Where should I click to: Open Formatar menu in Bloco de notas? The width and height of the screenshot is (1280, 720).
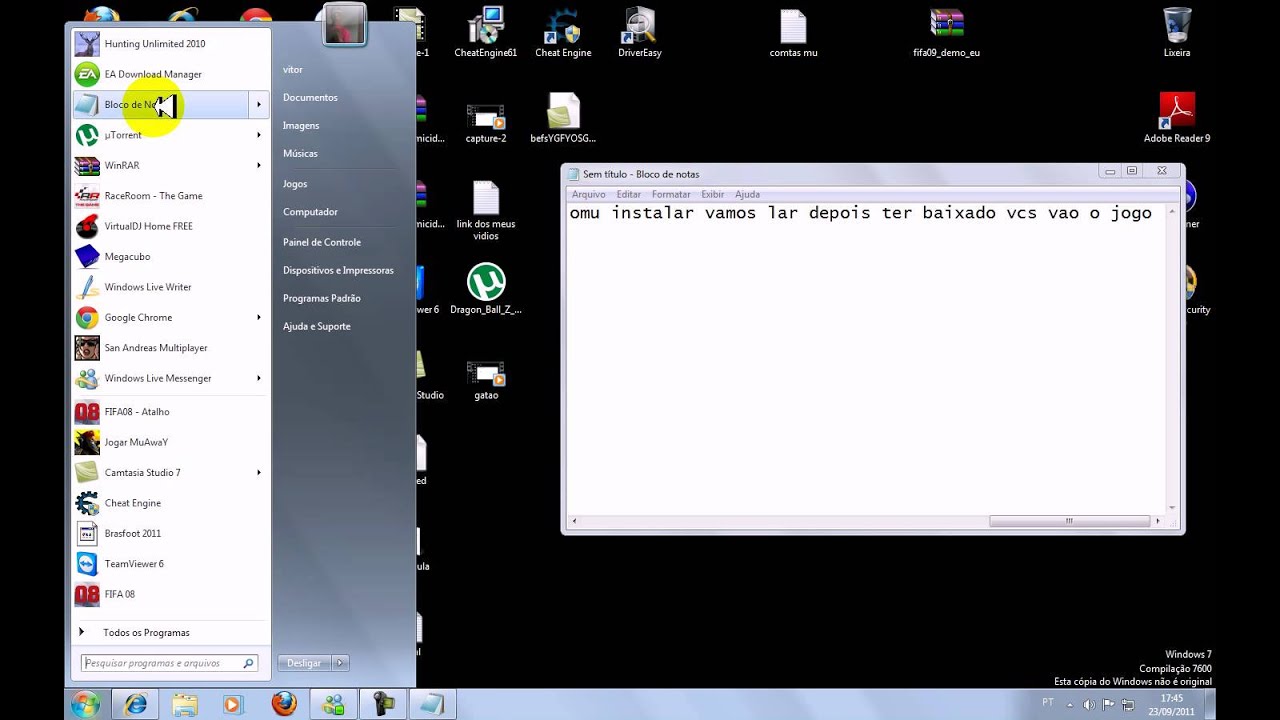coord(671,194)
